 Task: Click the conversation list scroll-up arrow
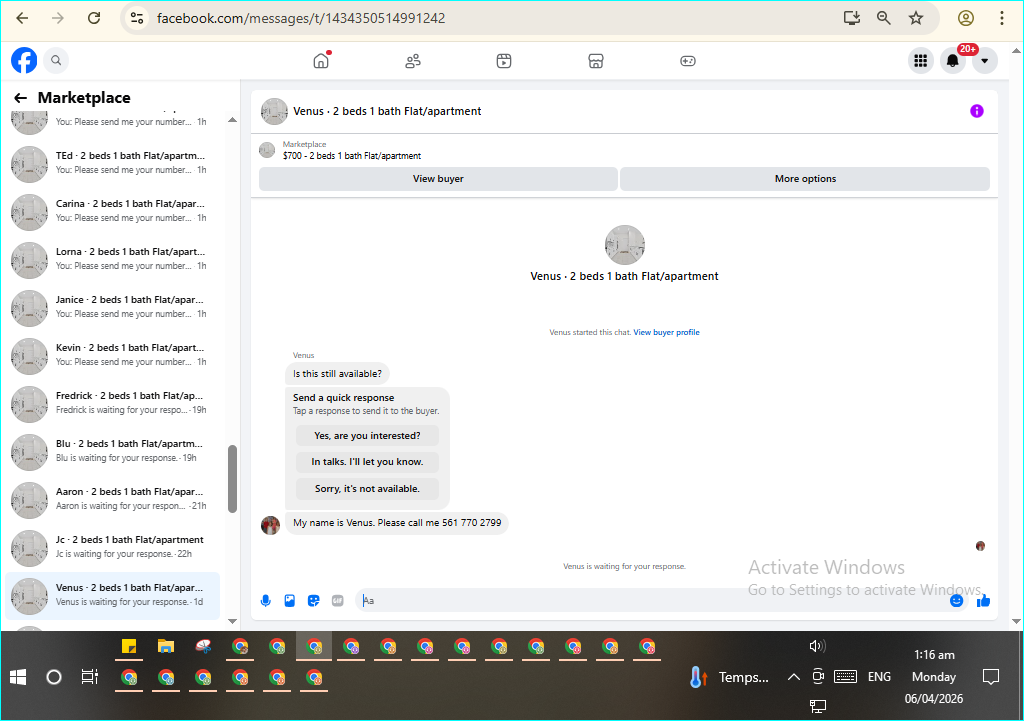click(232, 120)
